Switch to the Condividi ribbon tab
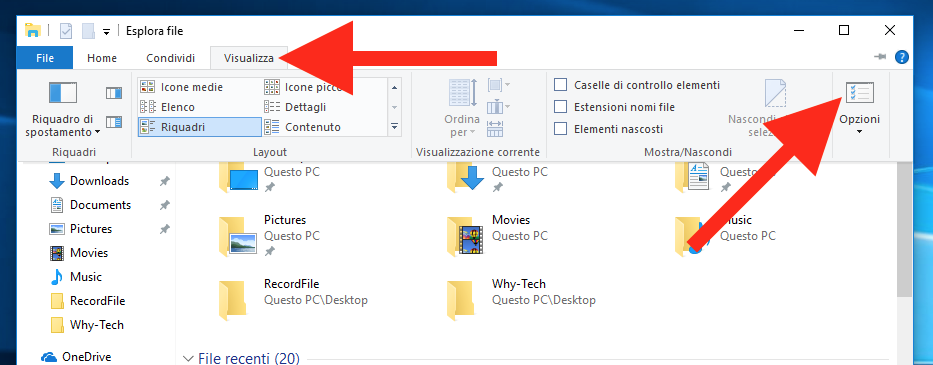Viewport: 933px width, 365px height. coord(170,58)
